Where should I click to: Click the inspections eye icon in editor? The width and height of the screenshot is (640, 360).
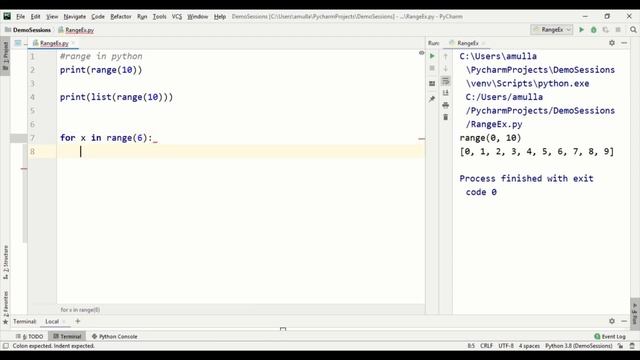421,53
